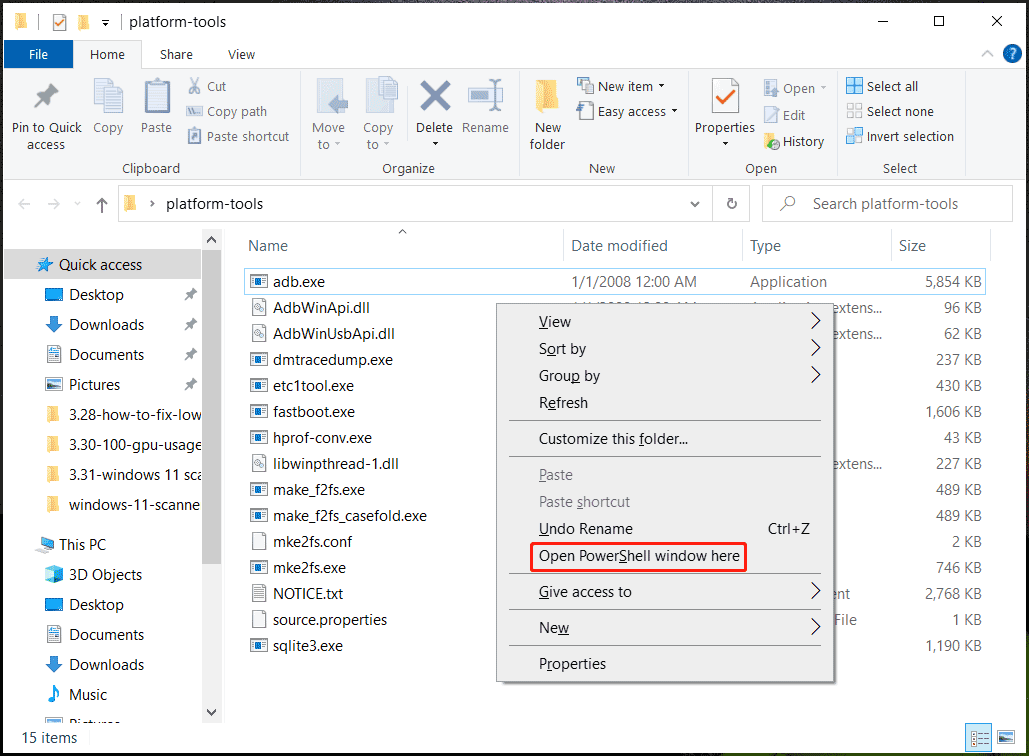Click Select none in the Select group

click(888, 111)
